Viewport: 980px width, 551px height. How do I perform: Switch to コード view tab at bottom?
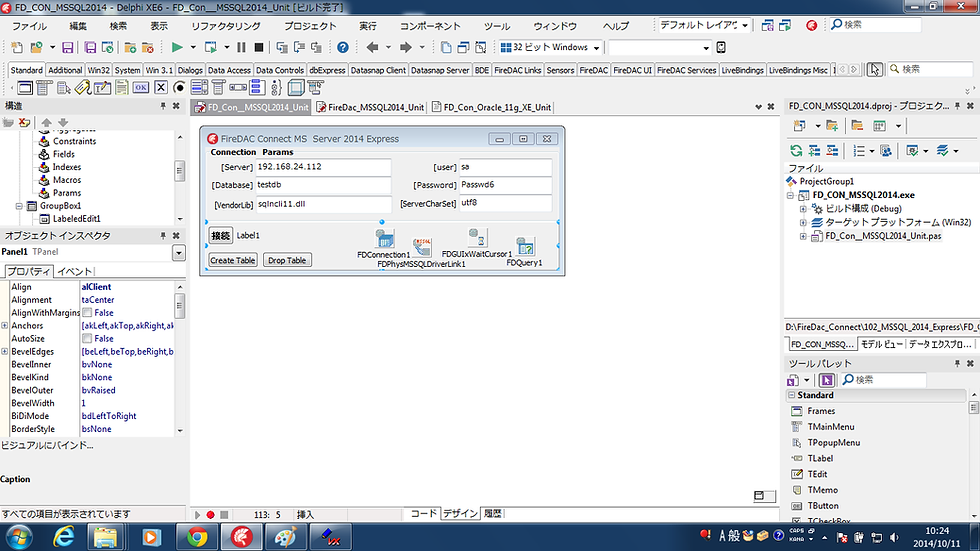pos(423,513)
